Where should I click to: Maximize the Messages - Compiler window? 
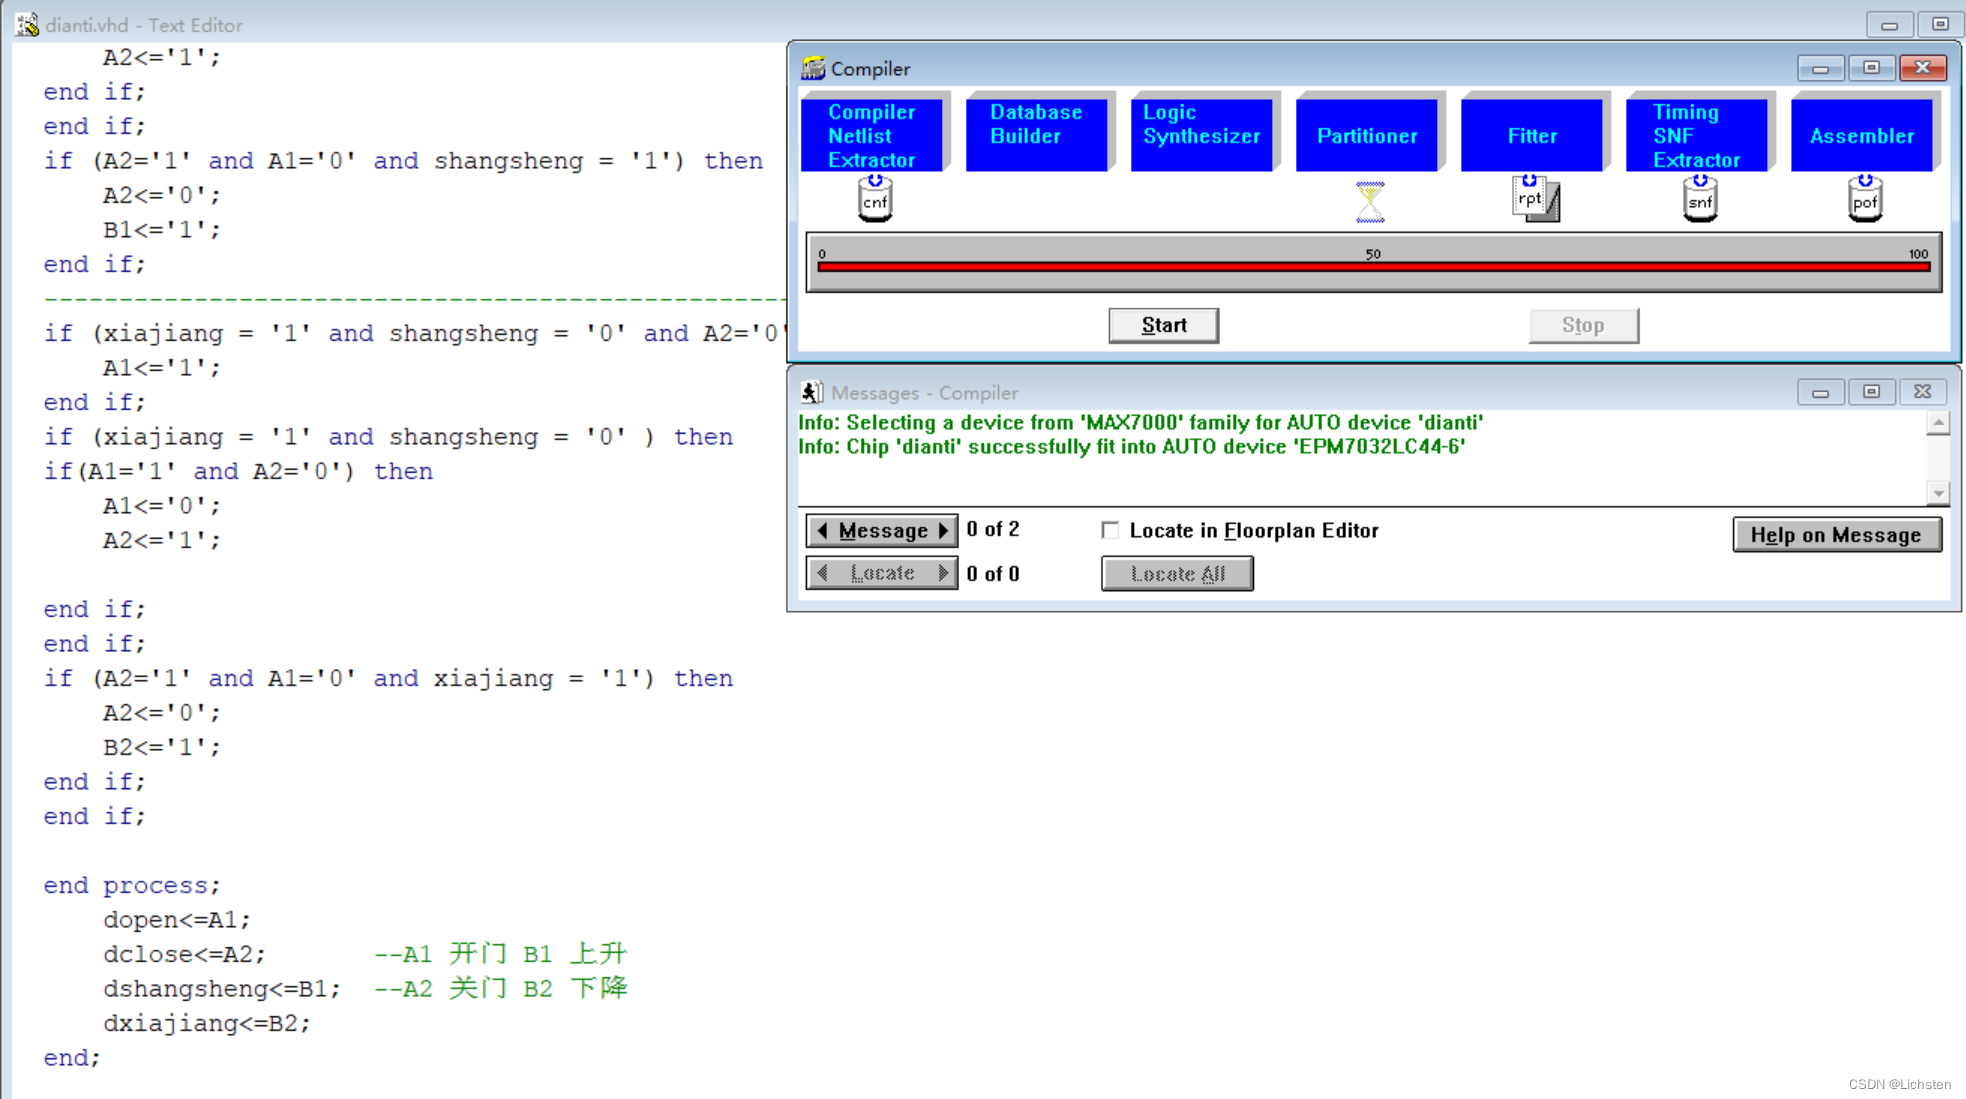[1871, 392]
